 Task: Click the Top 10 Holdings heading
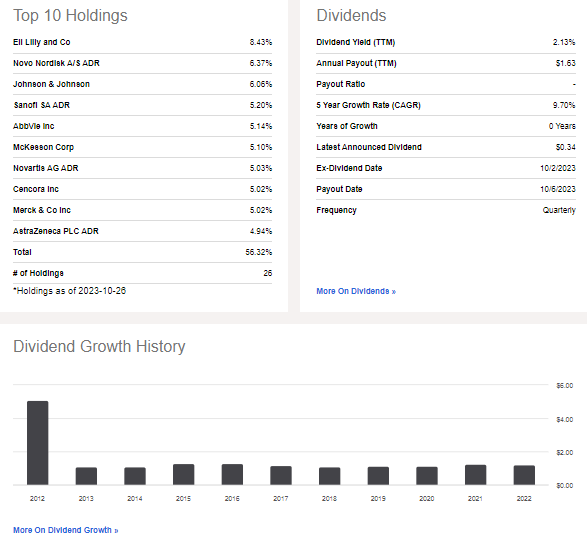70,16
